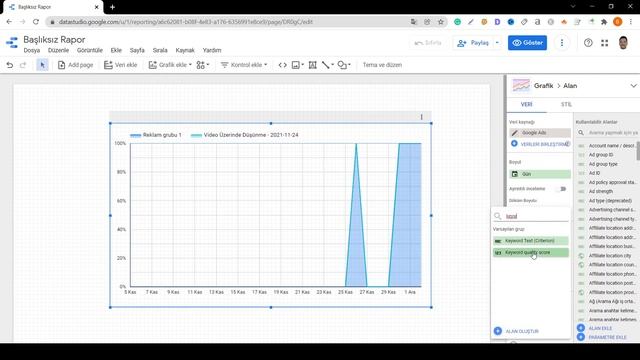The image size is (640, 360).
Task: Open Tema ve düzen panel
Action: [x=382, y=65]
